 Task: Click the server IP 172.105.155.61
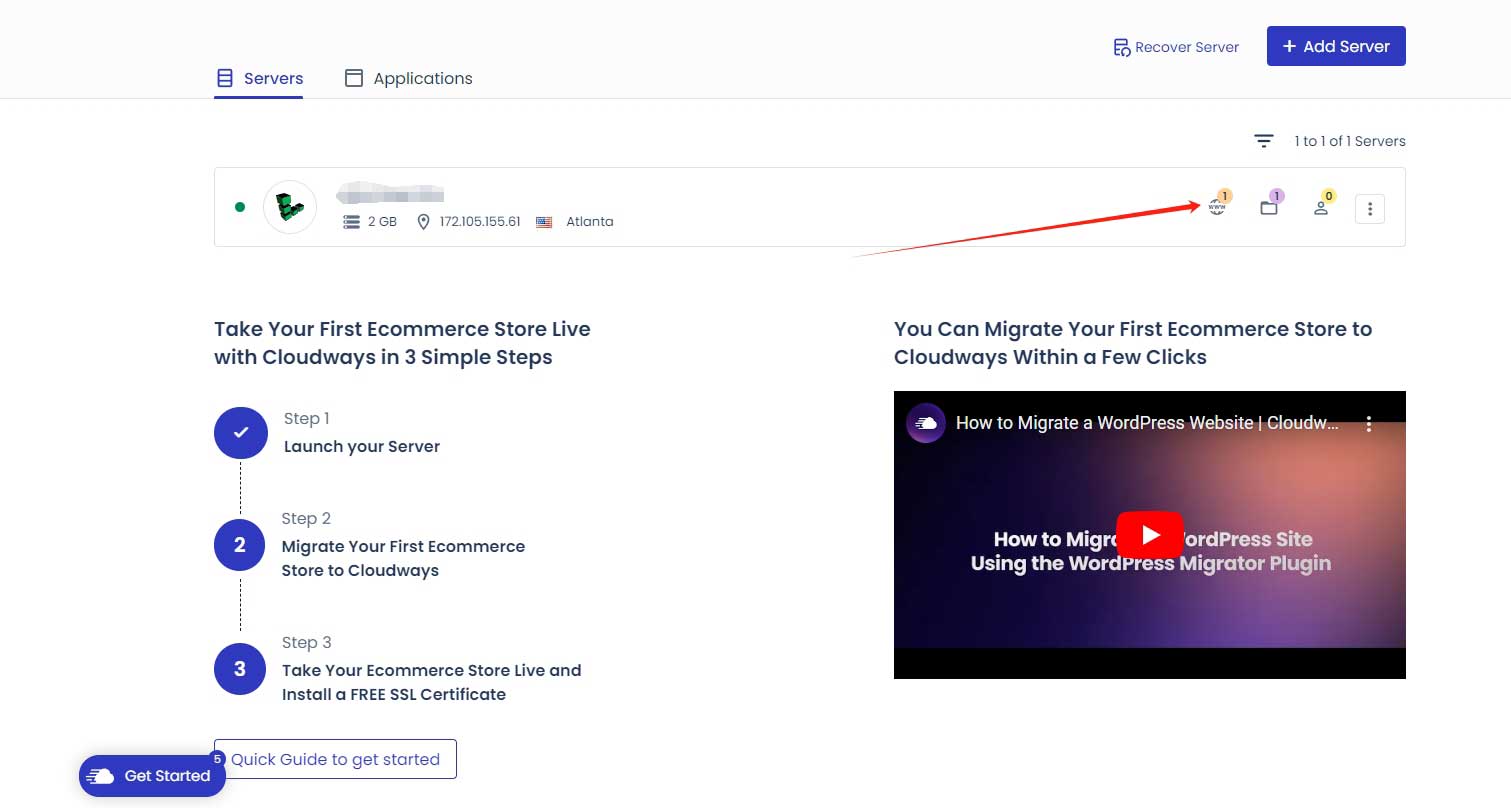tap(480, 222)
